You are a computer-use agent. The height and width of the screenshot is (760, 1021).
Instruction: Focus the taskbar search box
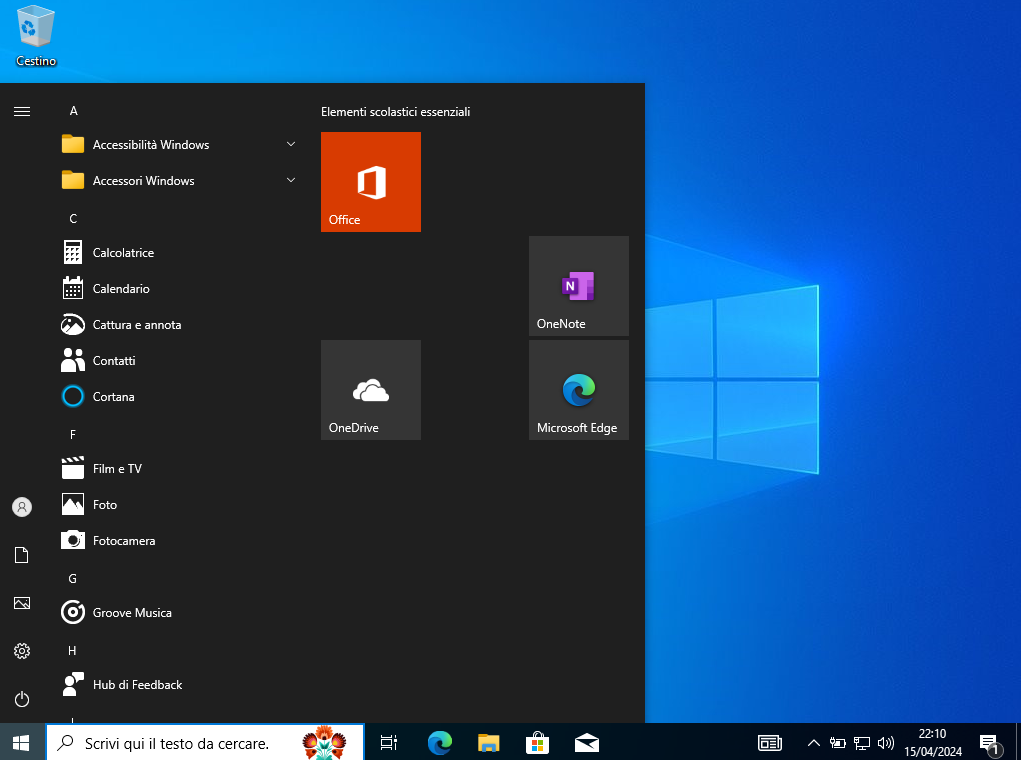click(205, 742)
